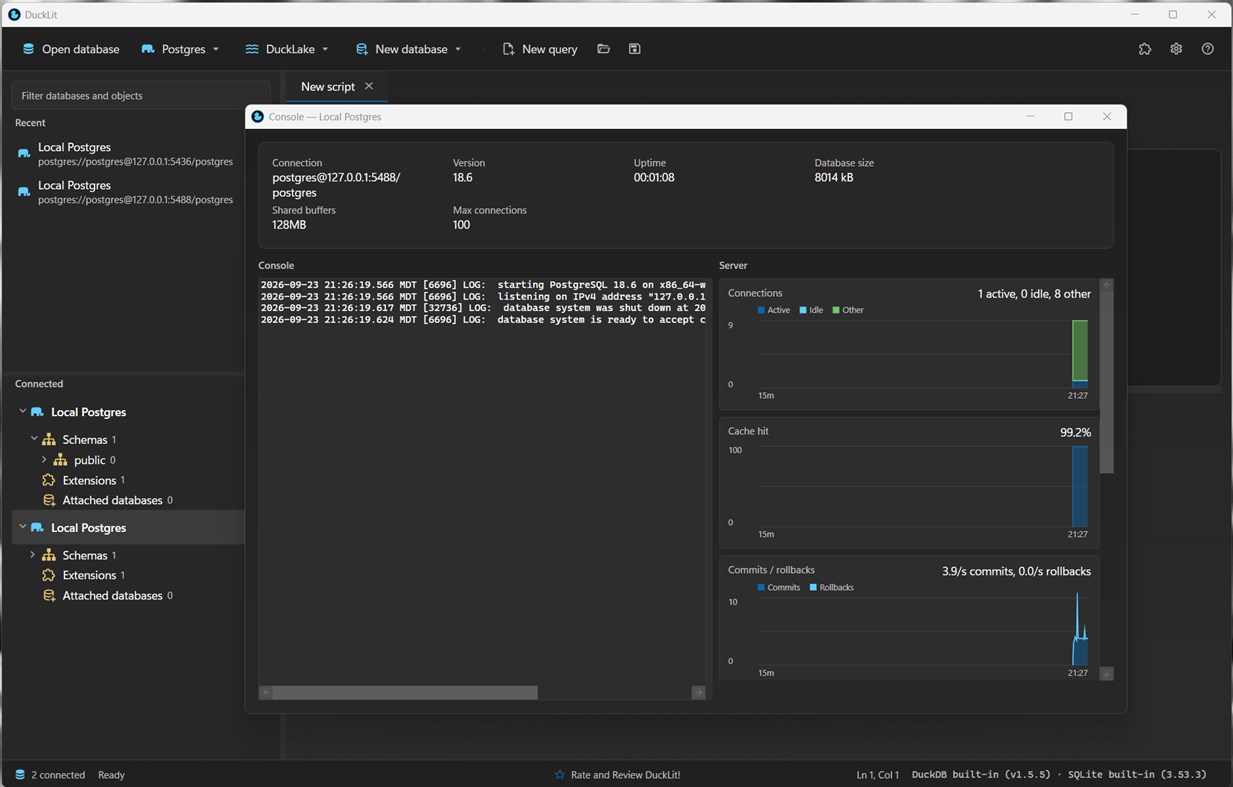Click the Rollbacks legend swatch
Viewport: 1233px width, 787px height.
pos(813,588)
